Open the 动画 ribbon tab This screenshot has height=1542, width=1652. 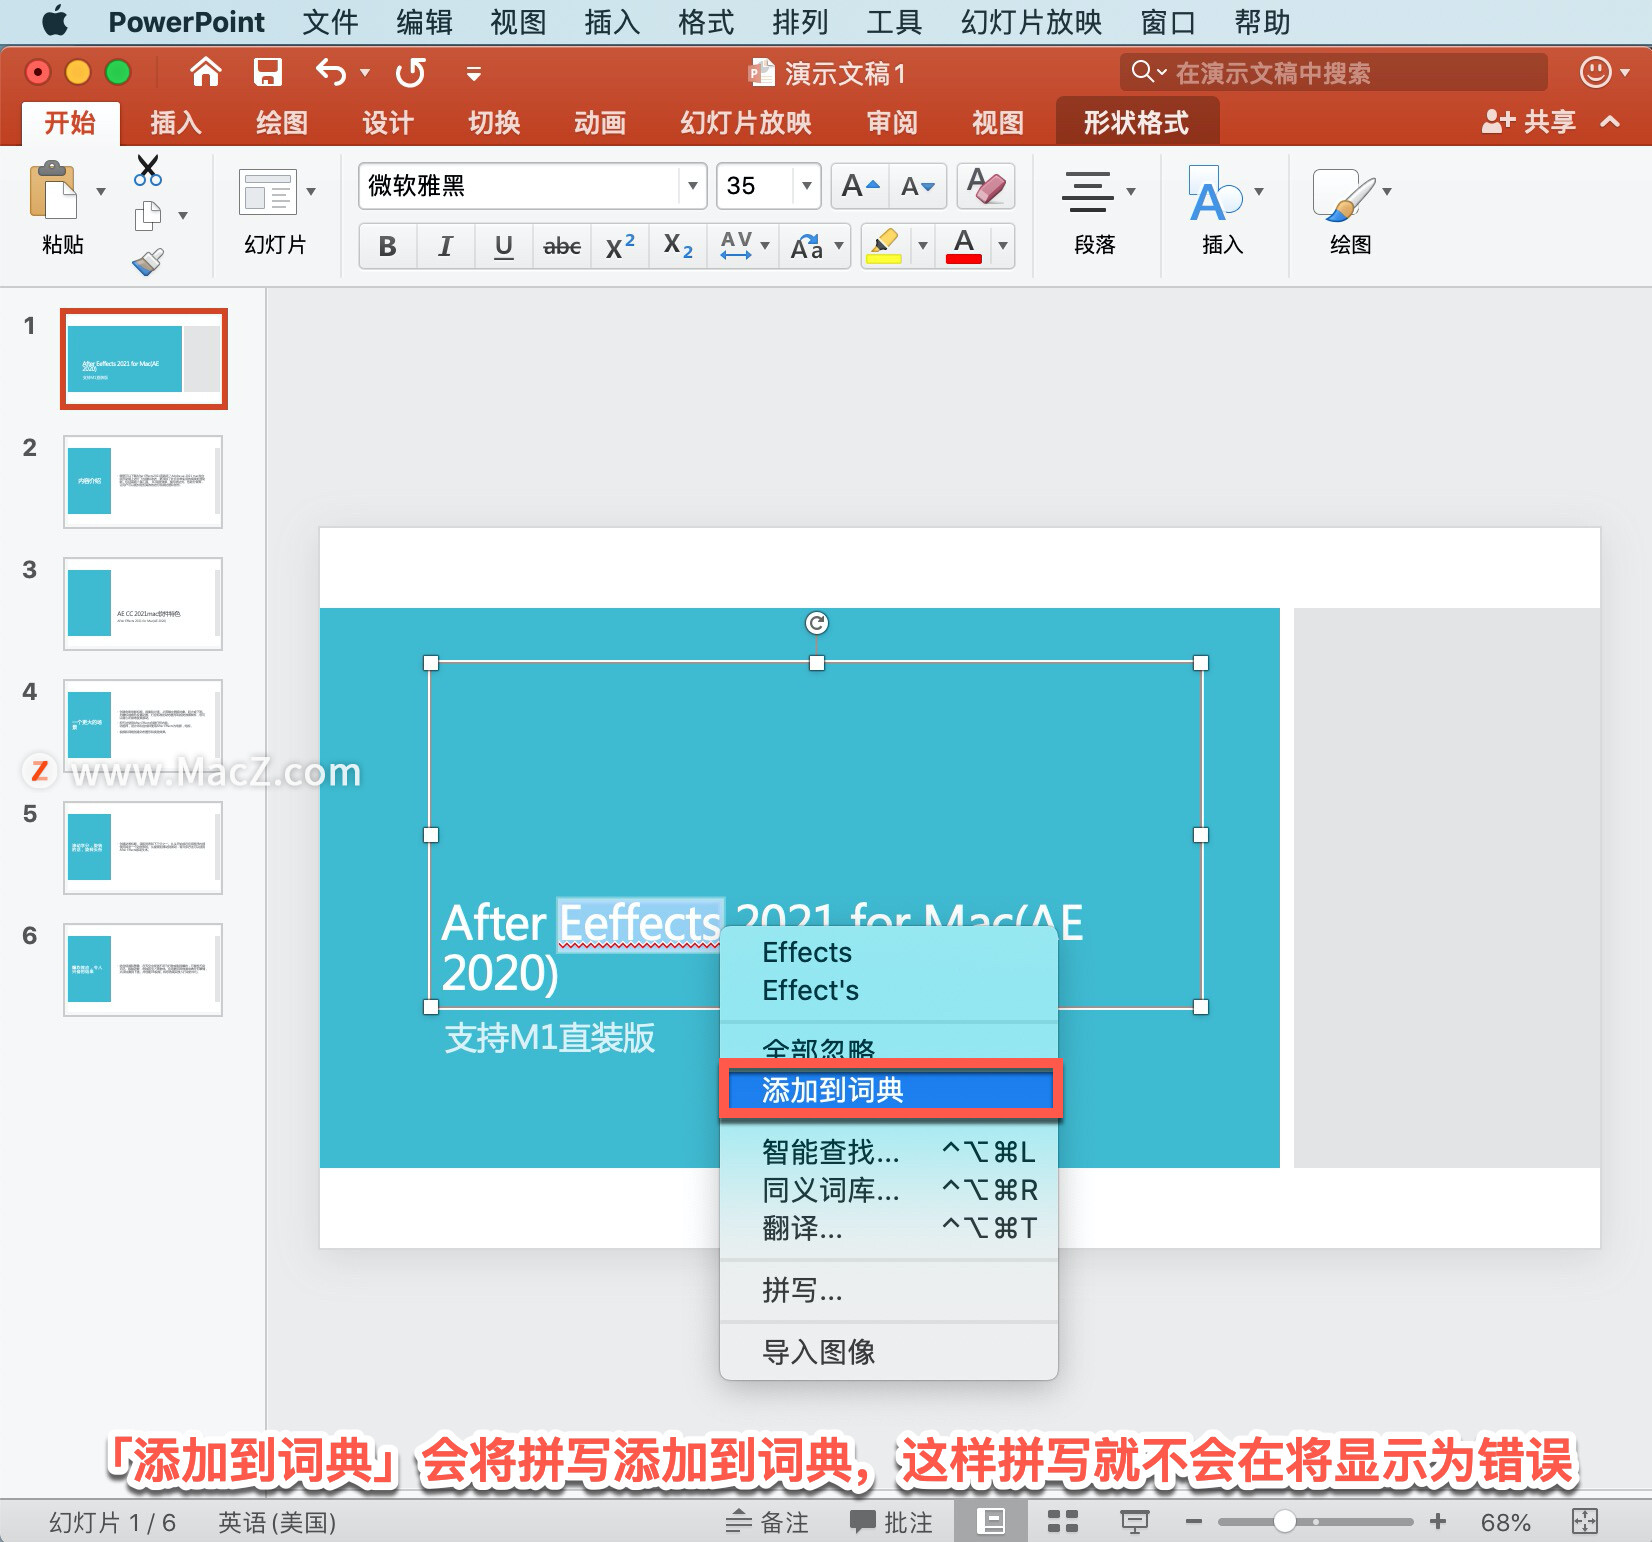pyautogui.click(x=600, y=123)
